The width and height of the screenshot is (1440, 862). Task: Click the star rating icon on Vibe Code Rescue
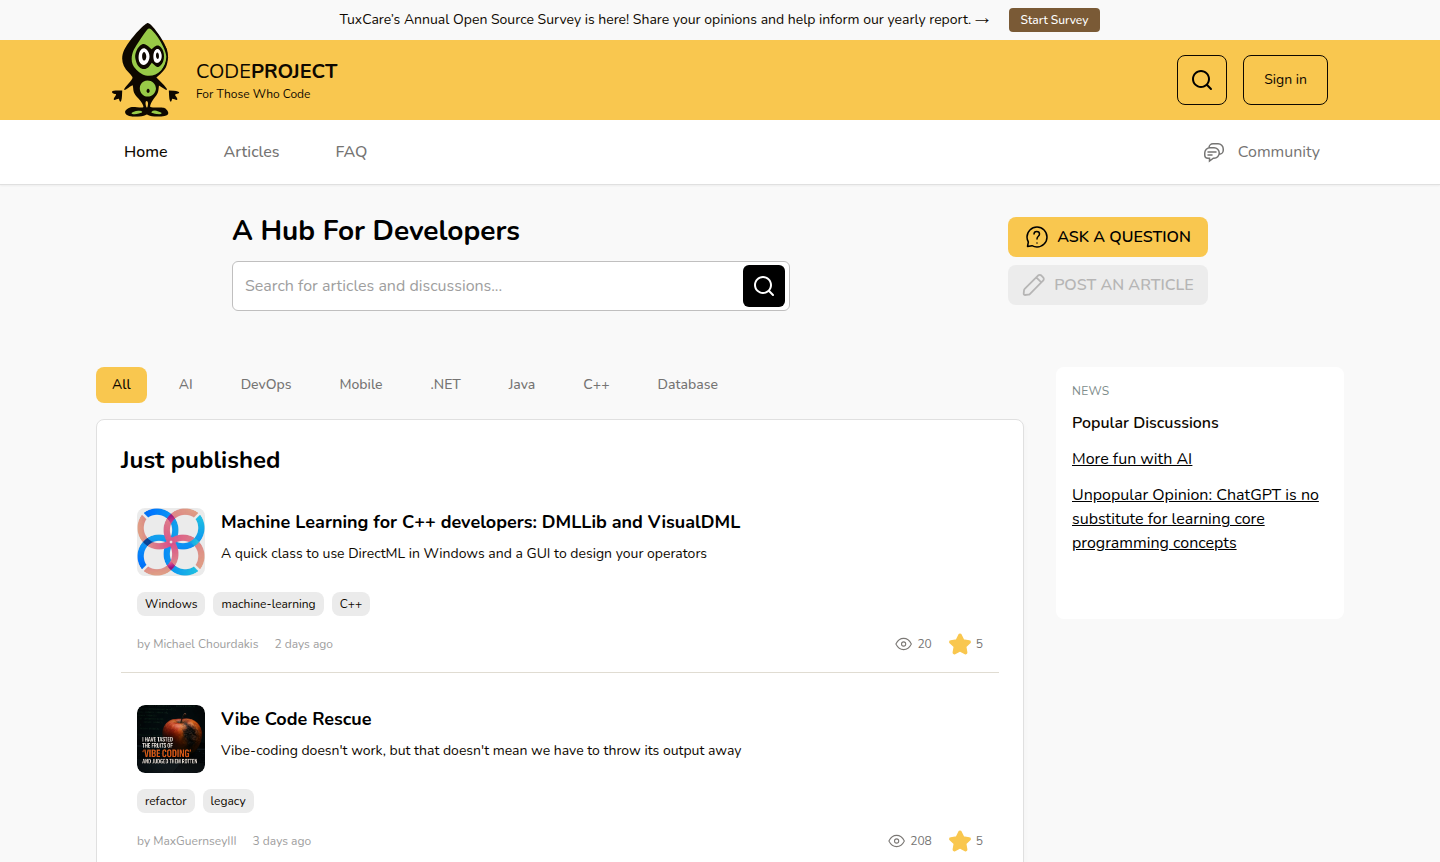pyautogui.click(x=962, y=841)
